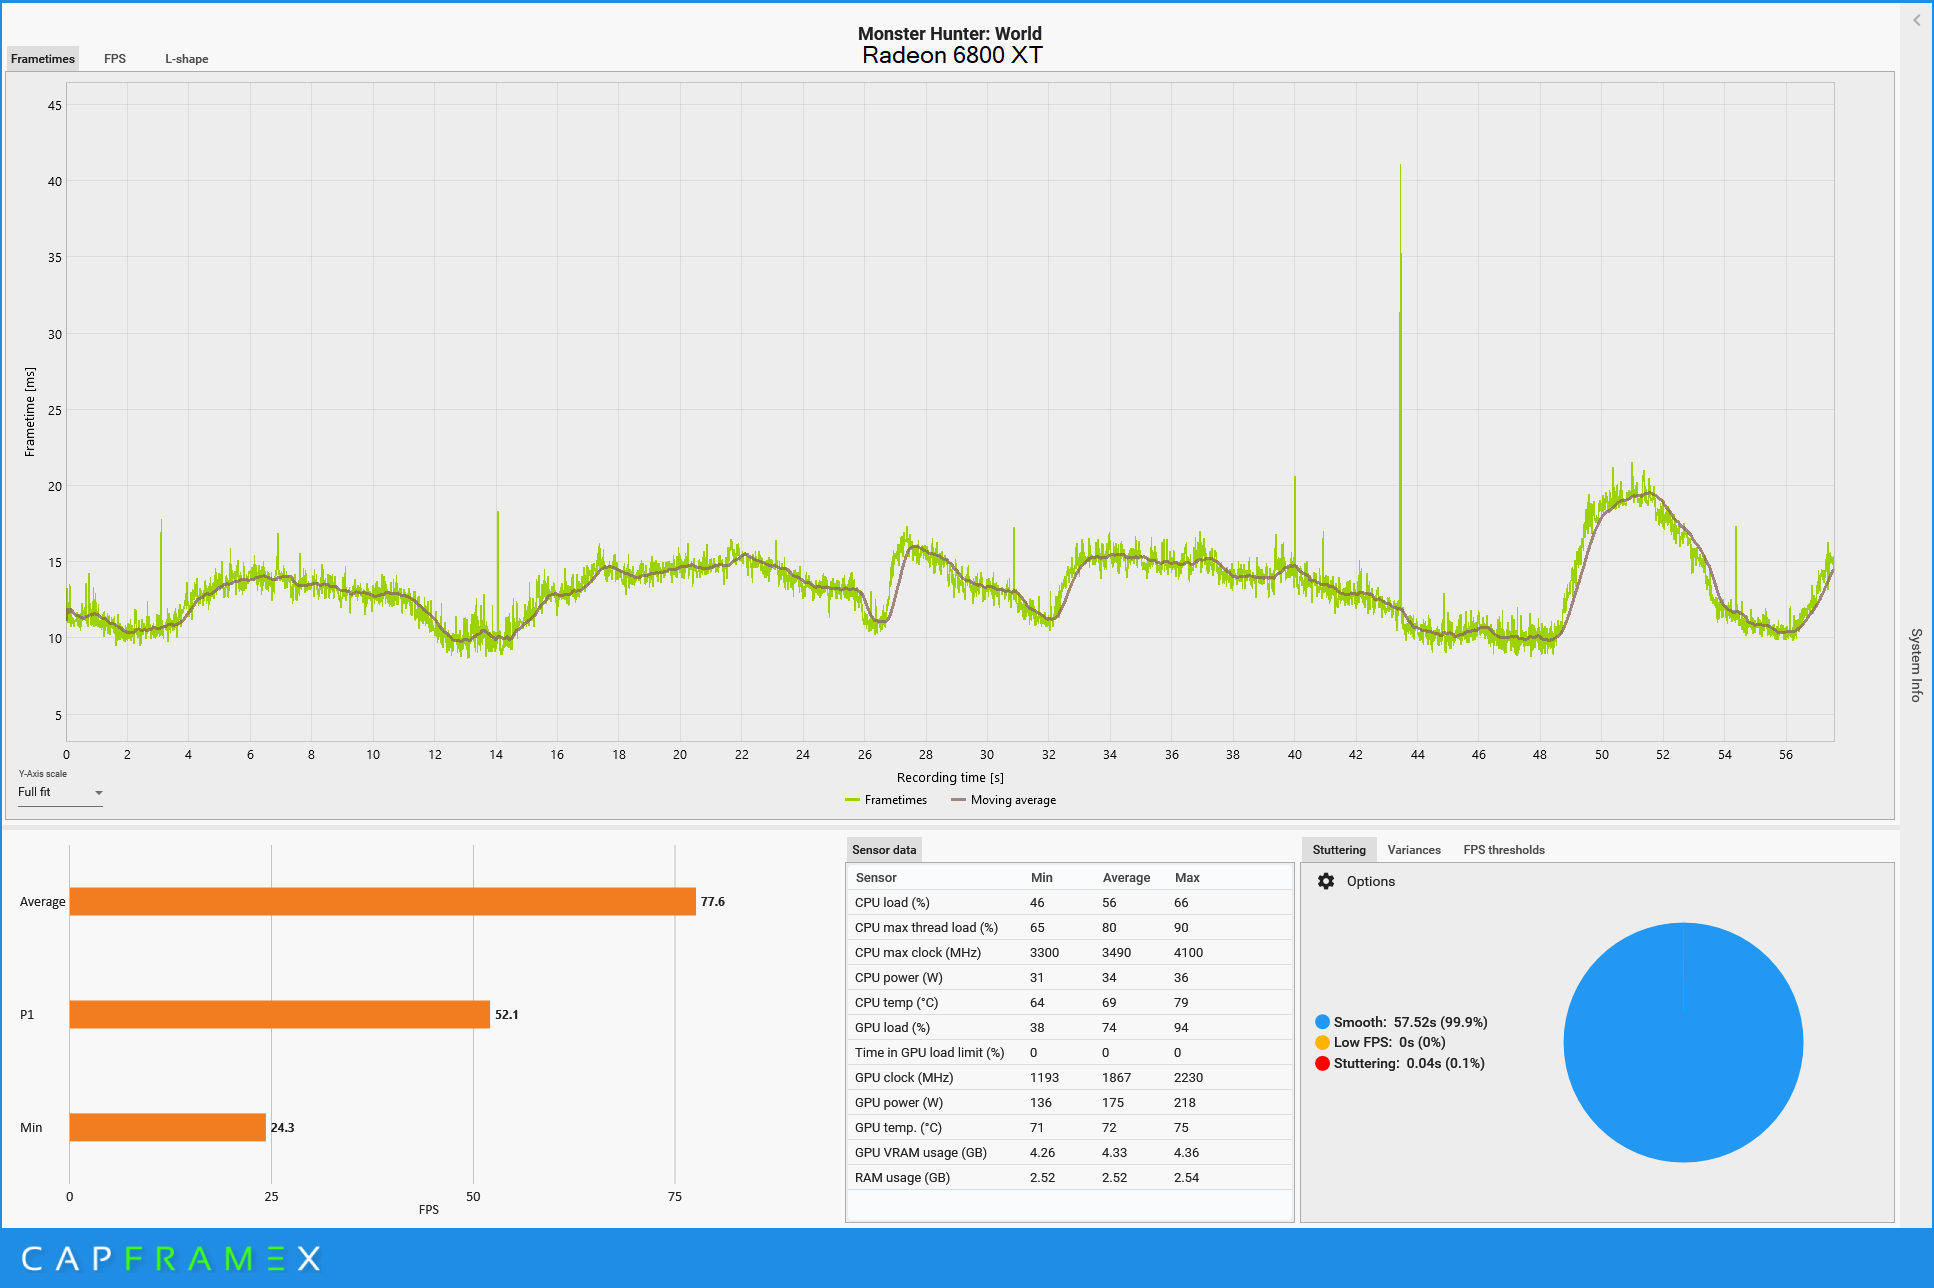
Task: Click the System Info vertical label
Action: [1916, 665]
